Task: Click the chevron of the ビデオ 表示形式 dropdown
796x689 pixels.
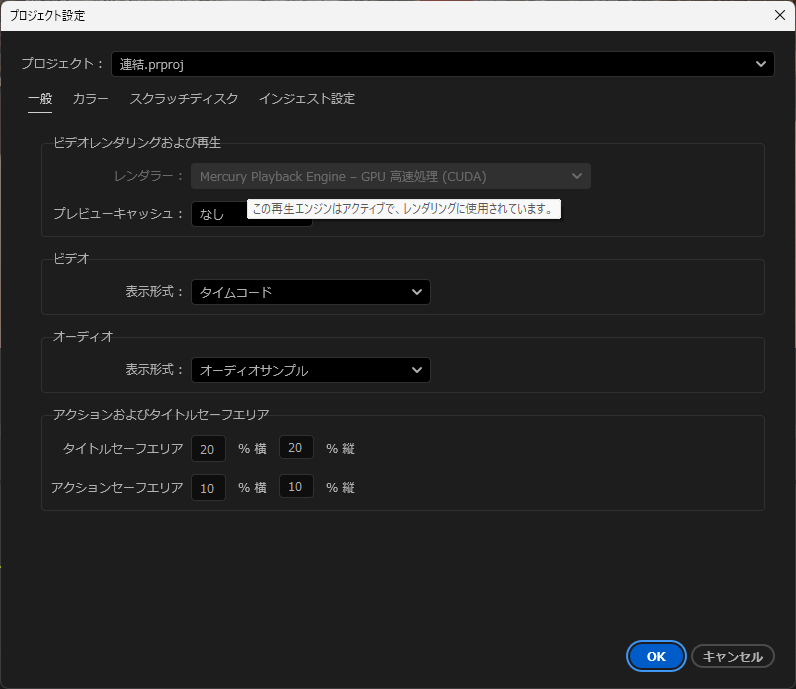Action: (417, 292)
